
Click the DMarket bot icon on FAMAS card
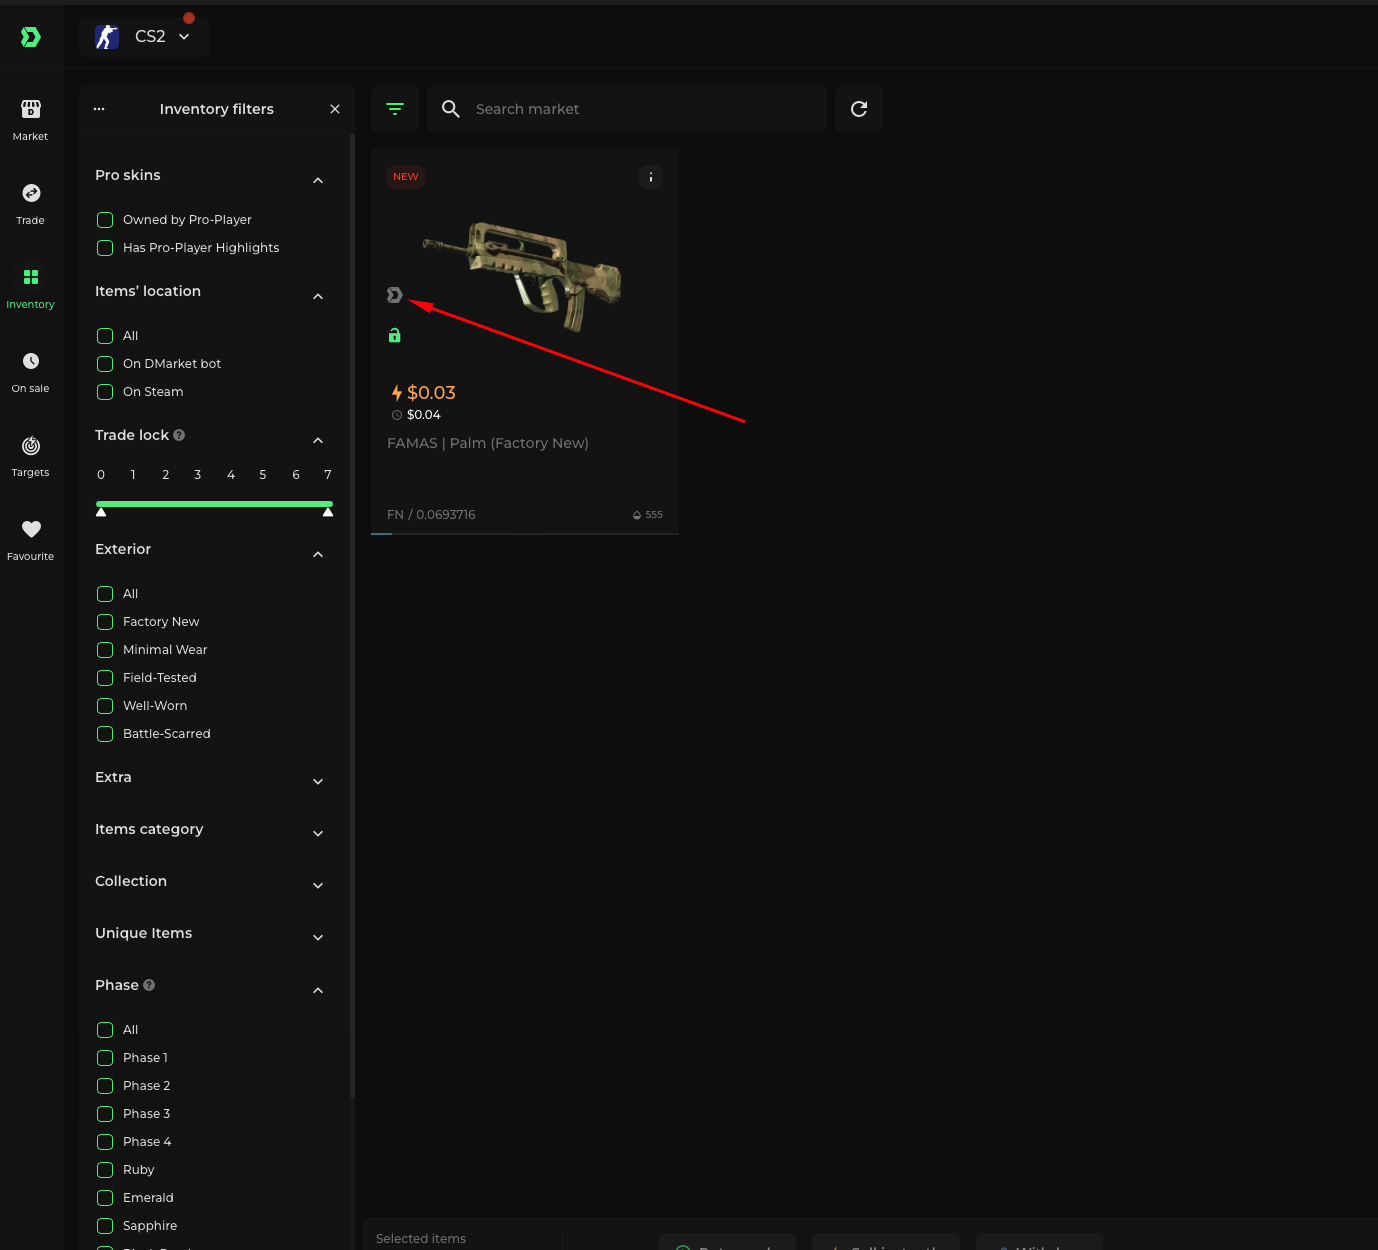[395, 295]
